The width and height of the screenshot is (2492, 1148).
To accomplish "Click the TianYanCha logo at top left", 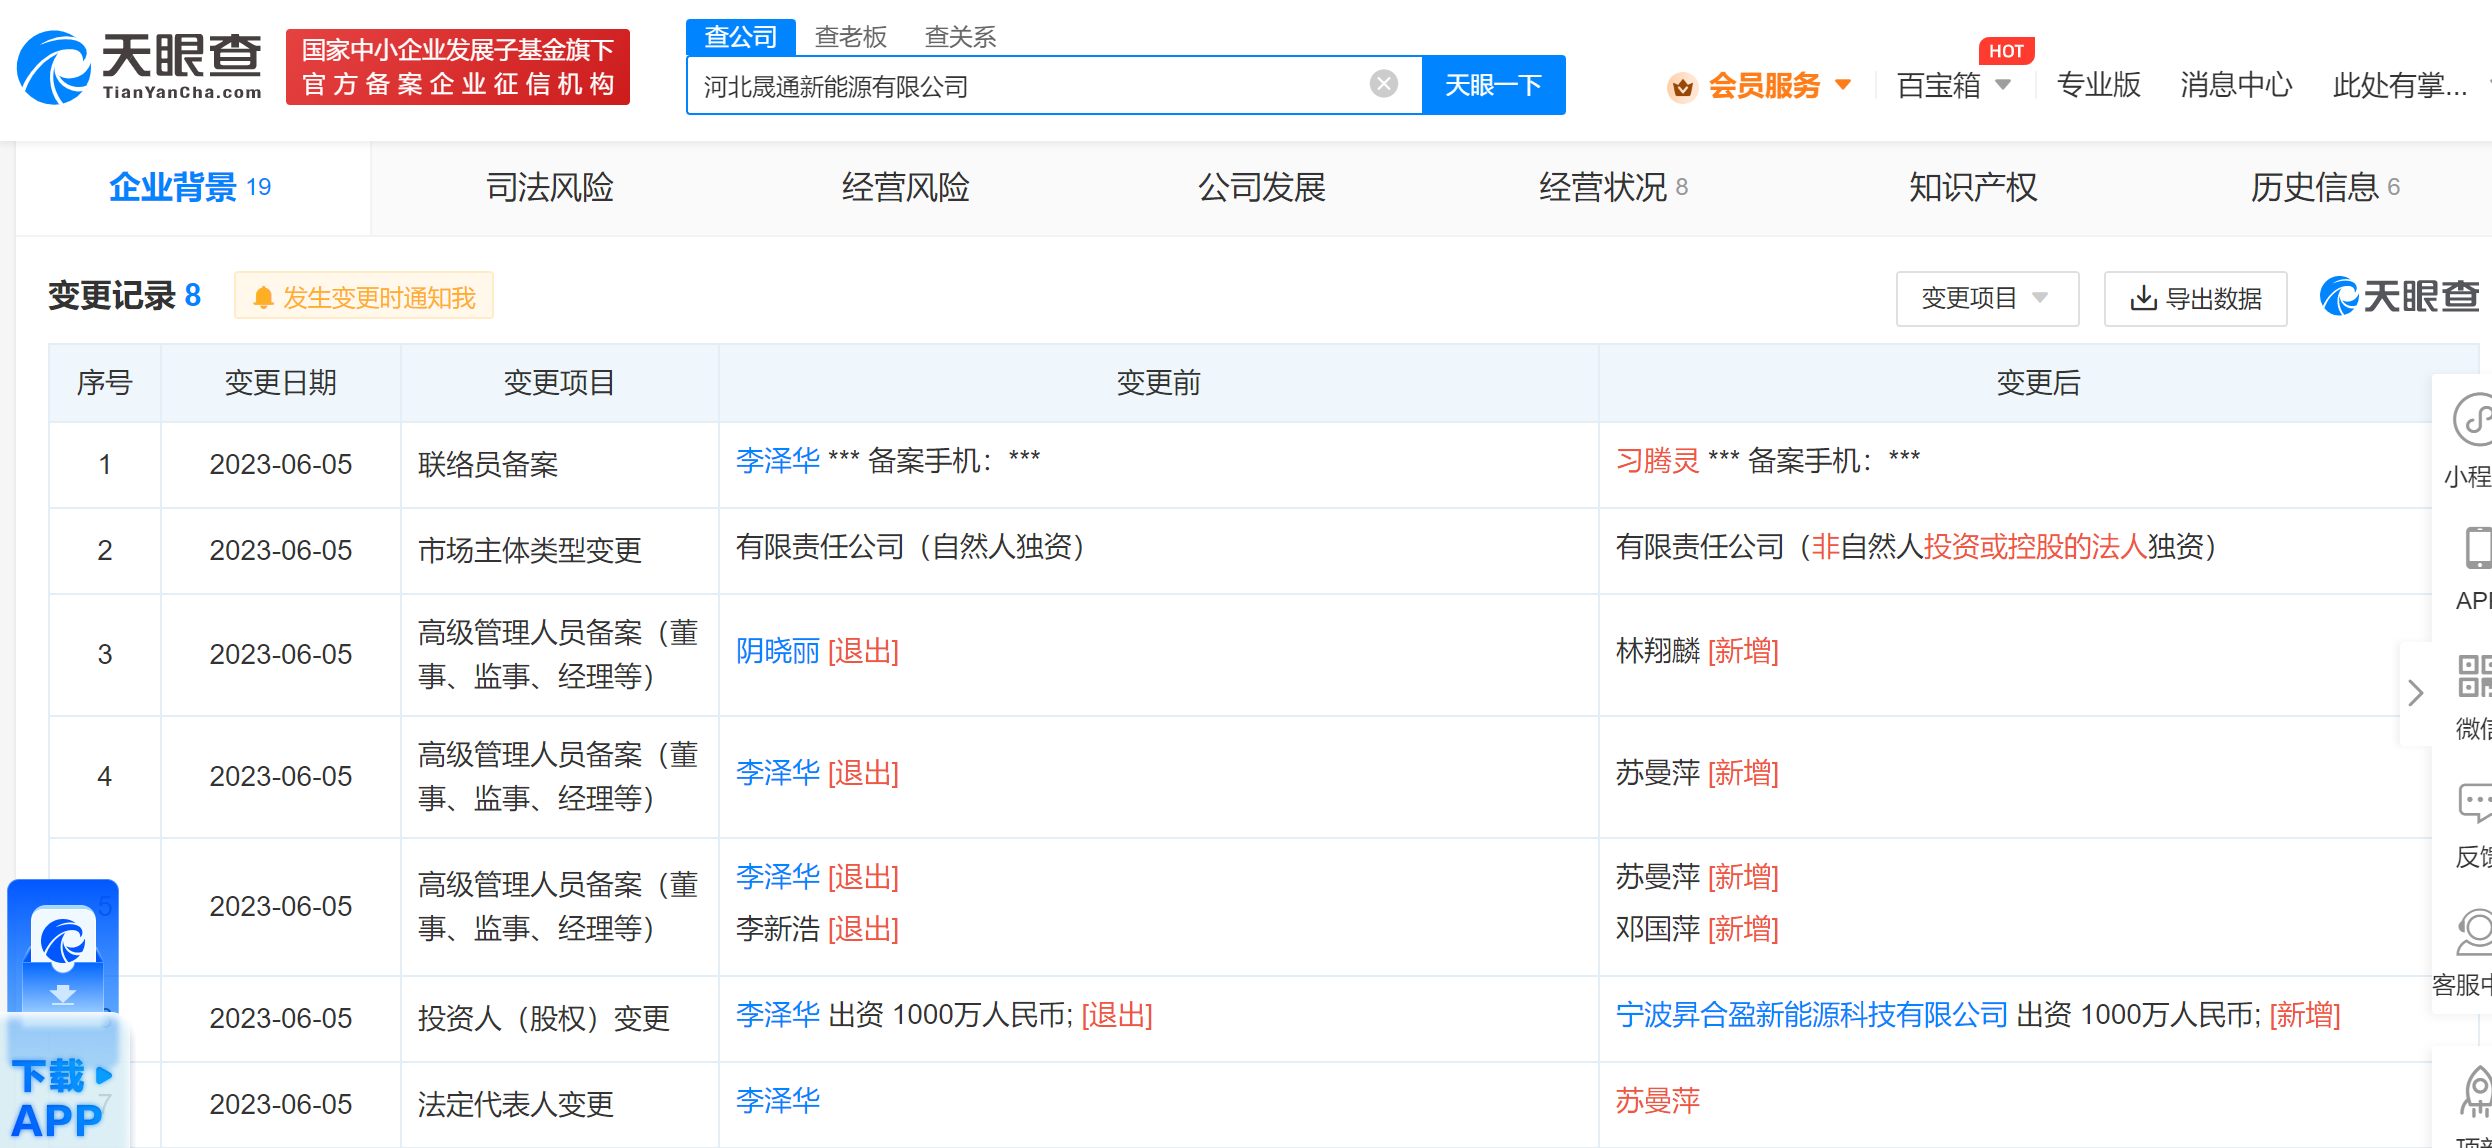I will click(x=140, y=67).
